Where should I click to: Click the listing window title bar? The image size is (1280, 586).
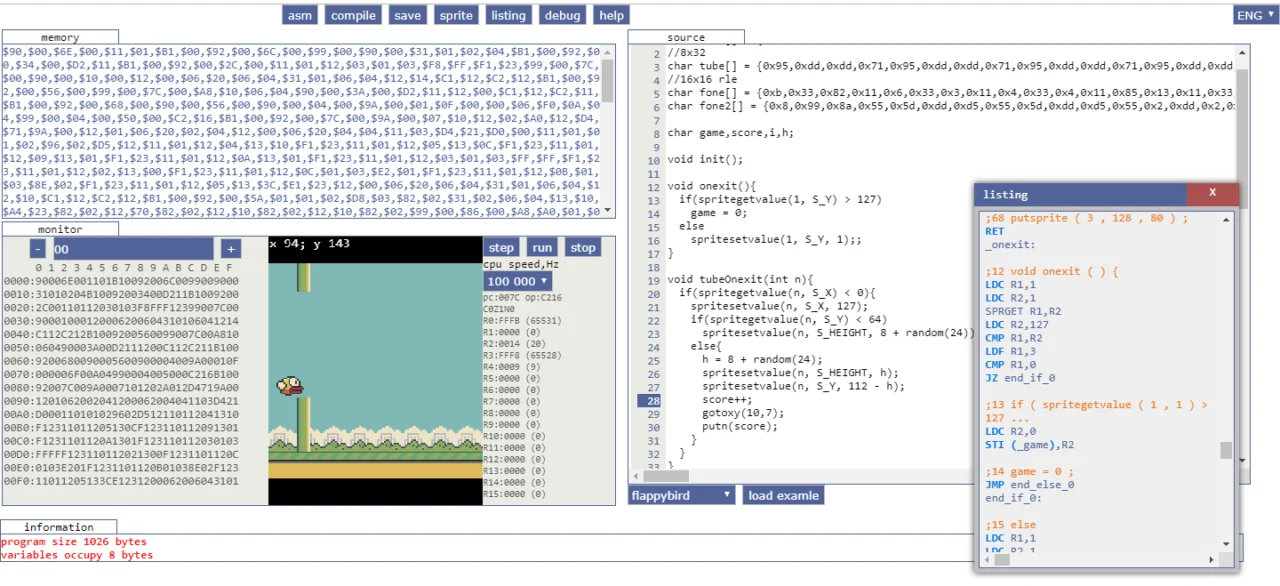(x=1080, y=194)
